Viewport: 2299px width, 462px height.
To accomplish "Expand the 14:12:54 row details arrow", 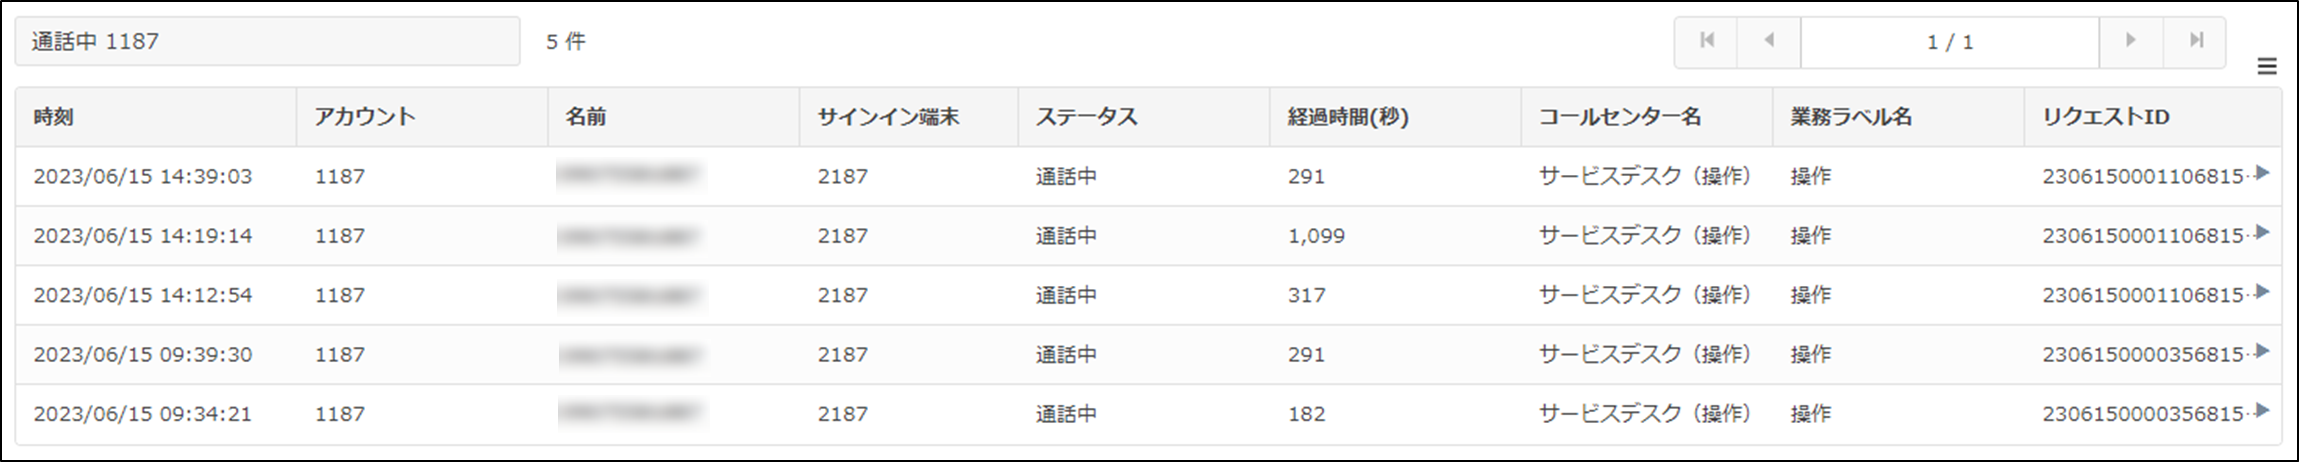I will (2262, 291).
